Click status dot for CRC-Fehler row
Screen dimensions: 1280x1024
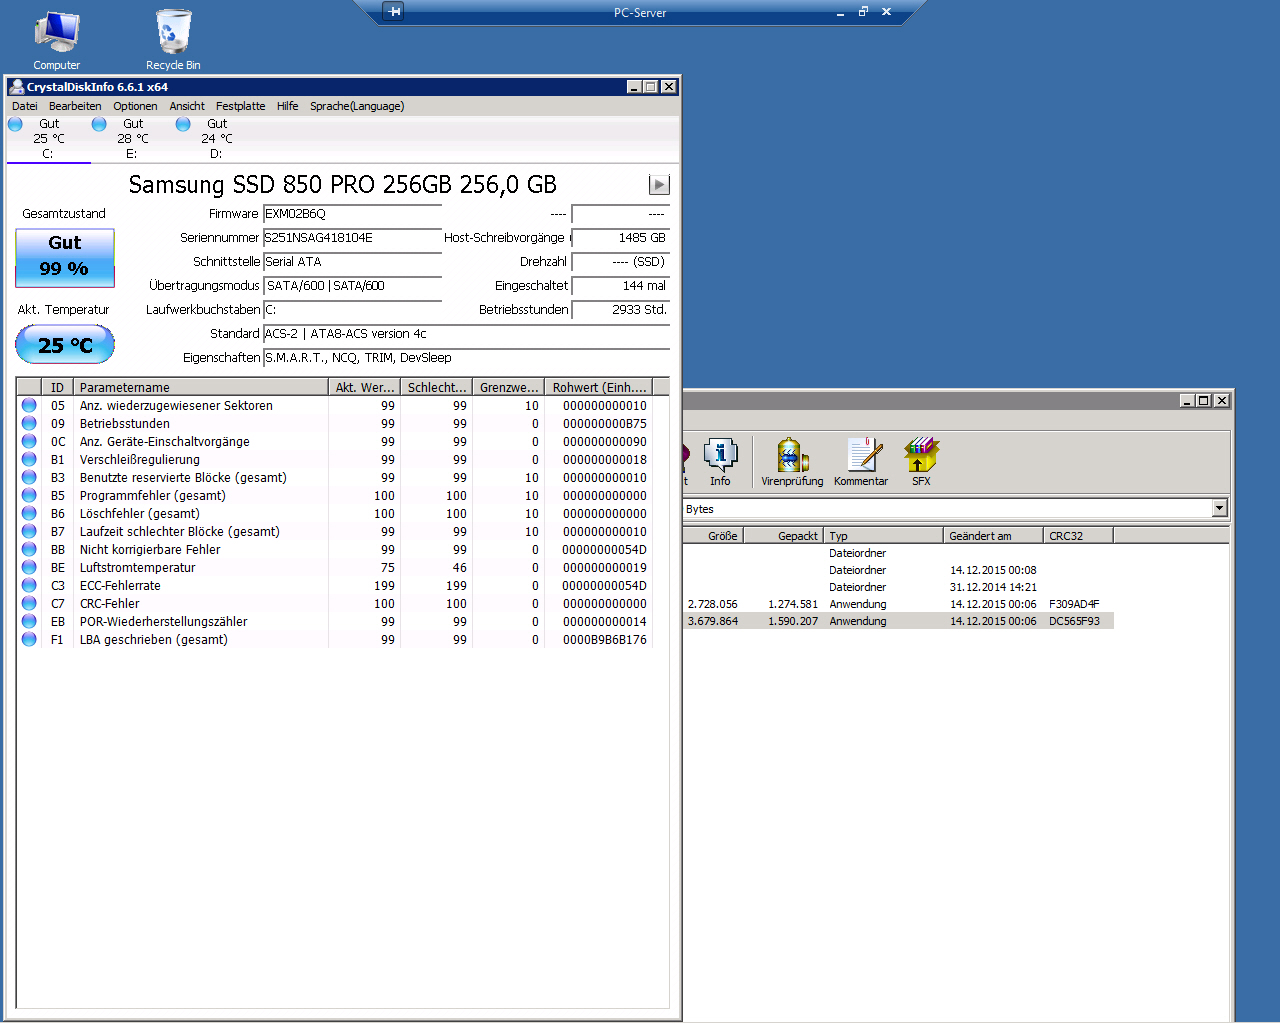tap(29, 603)
